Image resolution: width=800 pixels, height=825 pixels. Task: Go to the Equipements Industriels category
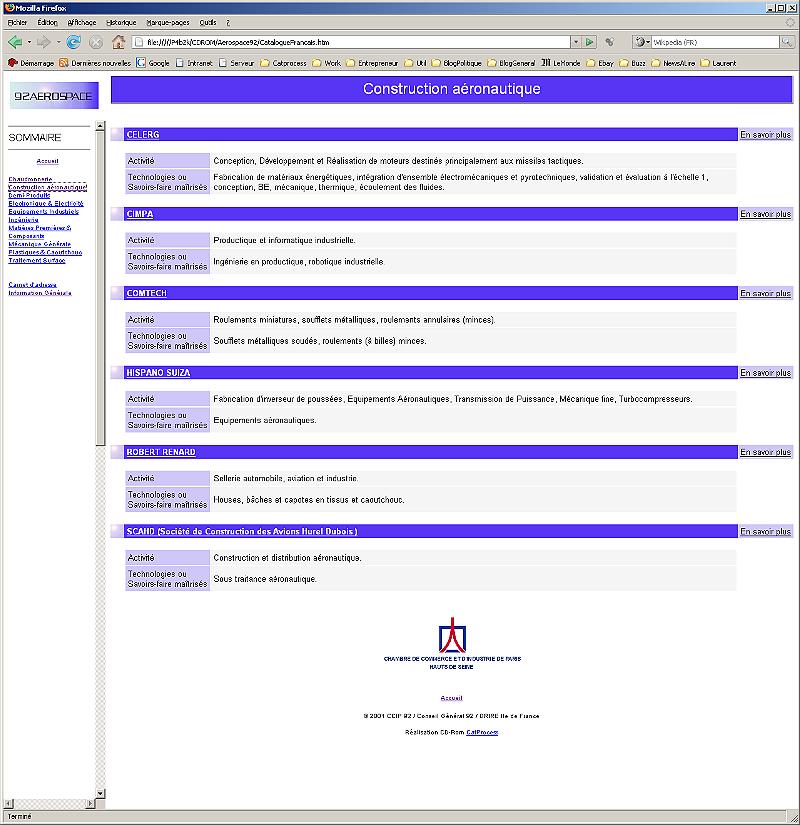pos(44,212)
